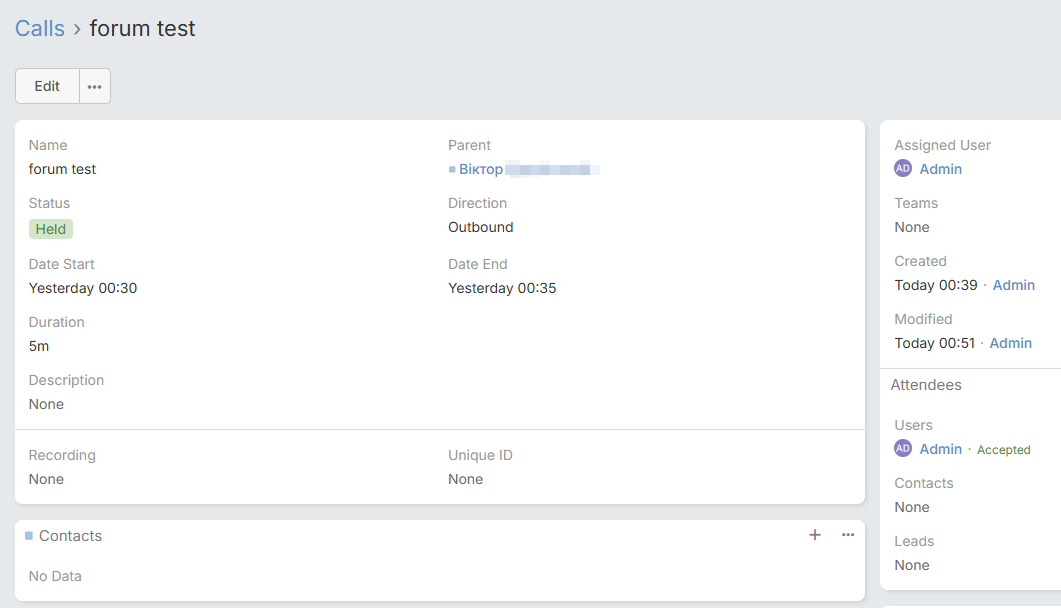Open the Admin link in Modified row
The width and height of the screenshot is (1061, 608).
1011,343
